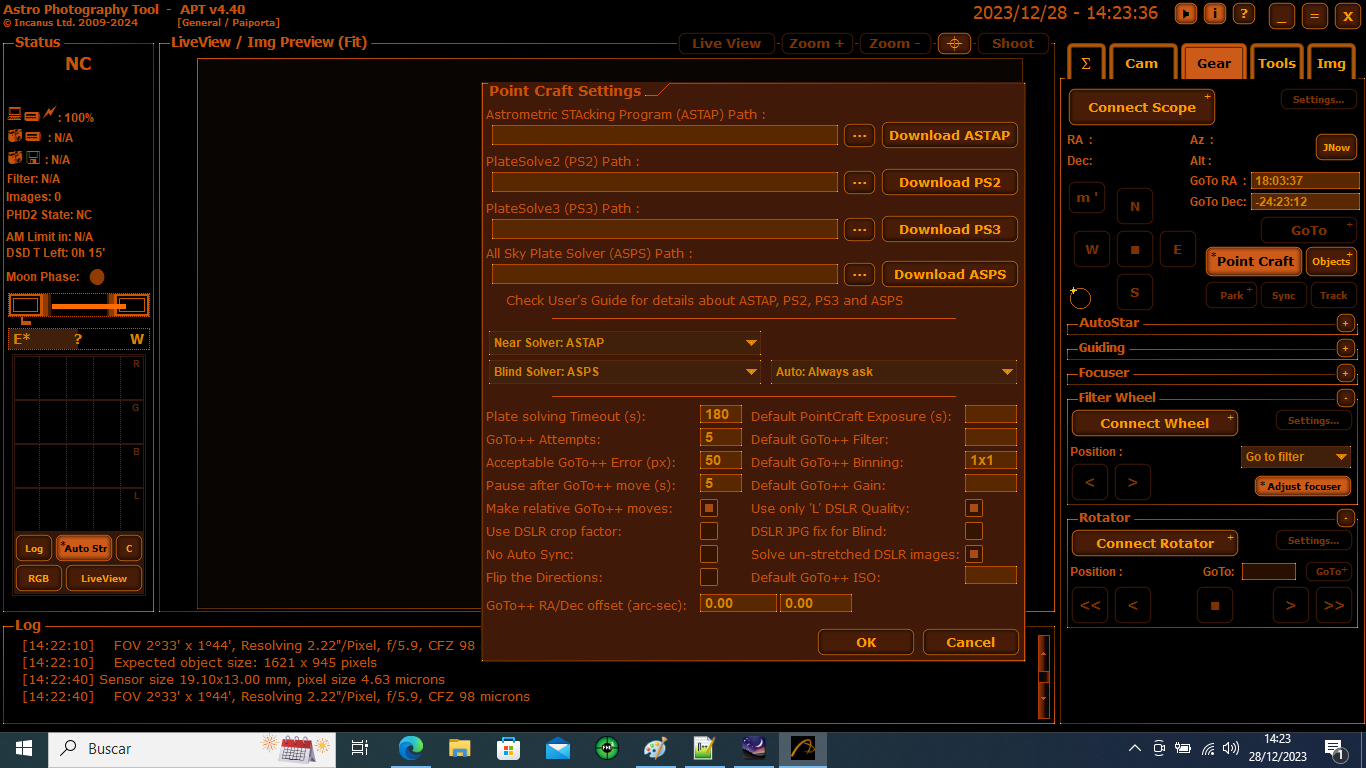Rotate fast forward with >> button
1366x768 pixels.
(1333, 605)
